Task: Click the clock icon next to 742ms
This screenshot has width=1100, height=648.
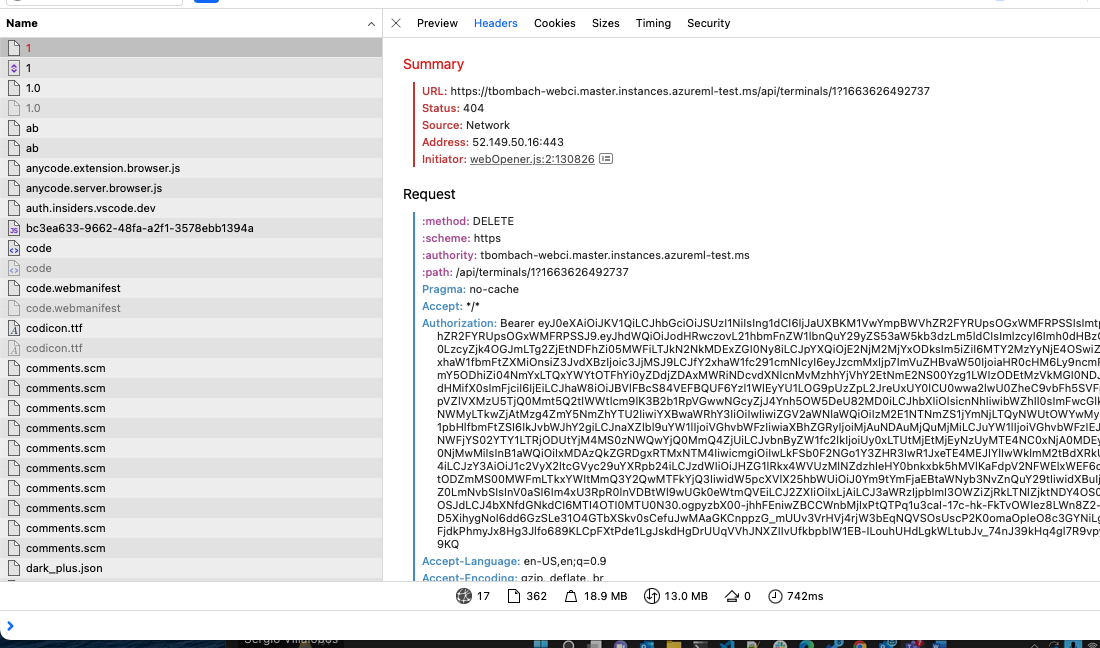Action: pyautogui.click(x=774, y=595)
